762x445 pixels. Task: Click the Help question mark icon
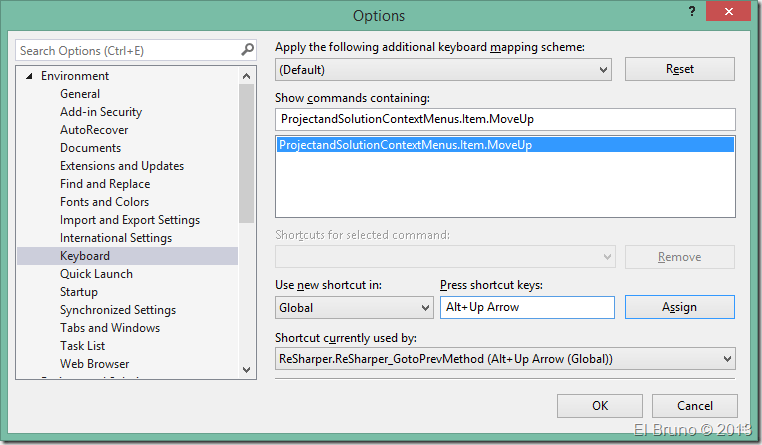click(x=690, y=12)
